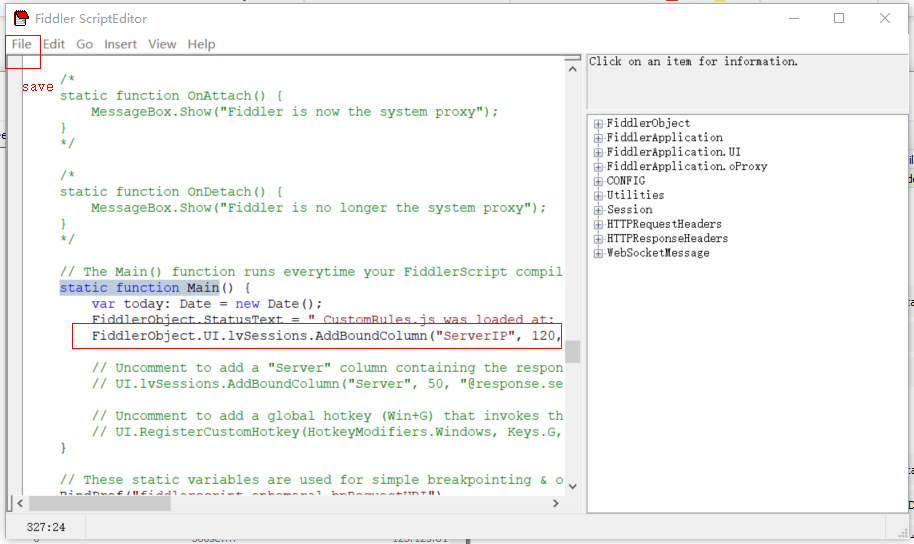Click the 'static function Main()' line

coord(155,287)
